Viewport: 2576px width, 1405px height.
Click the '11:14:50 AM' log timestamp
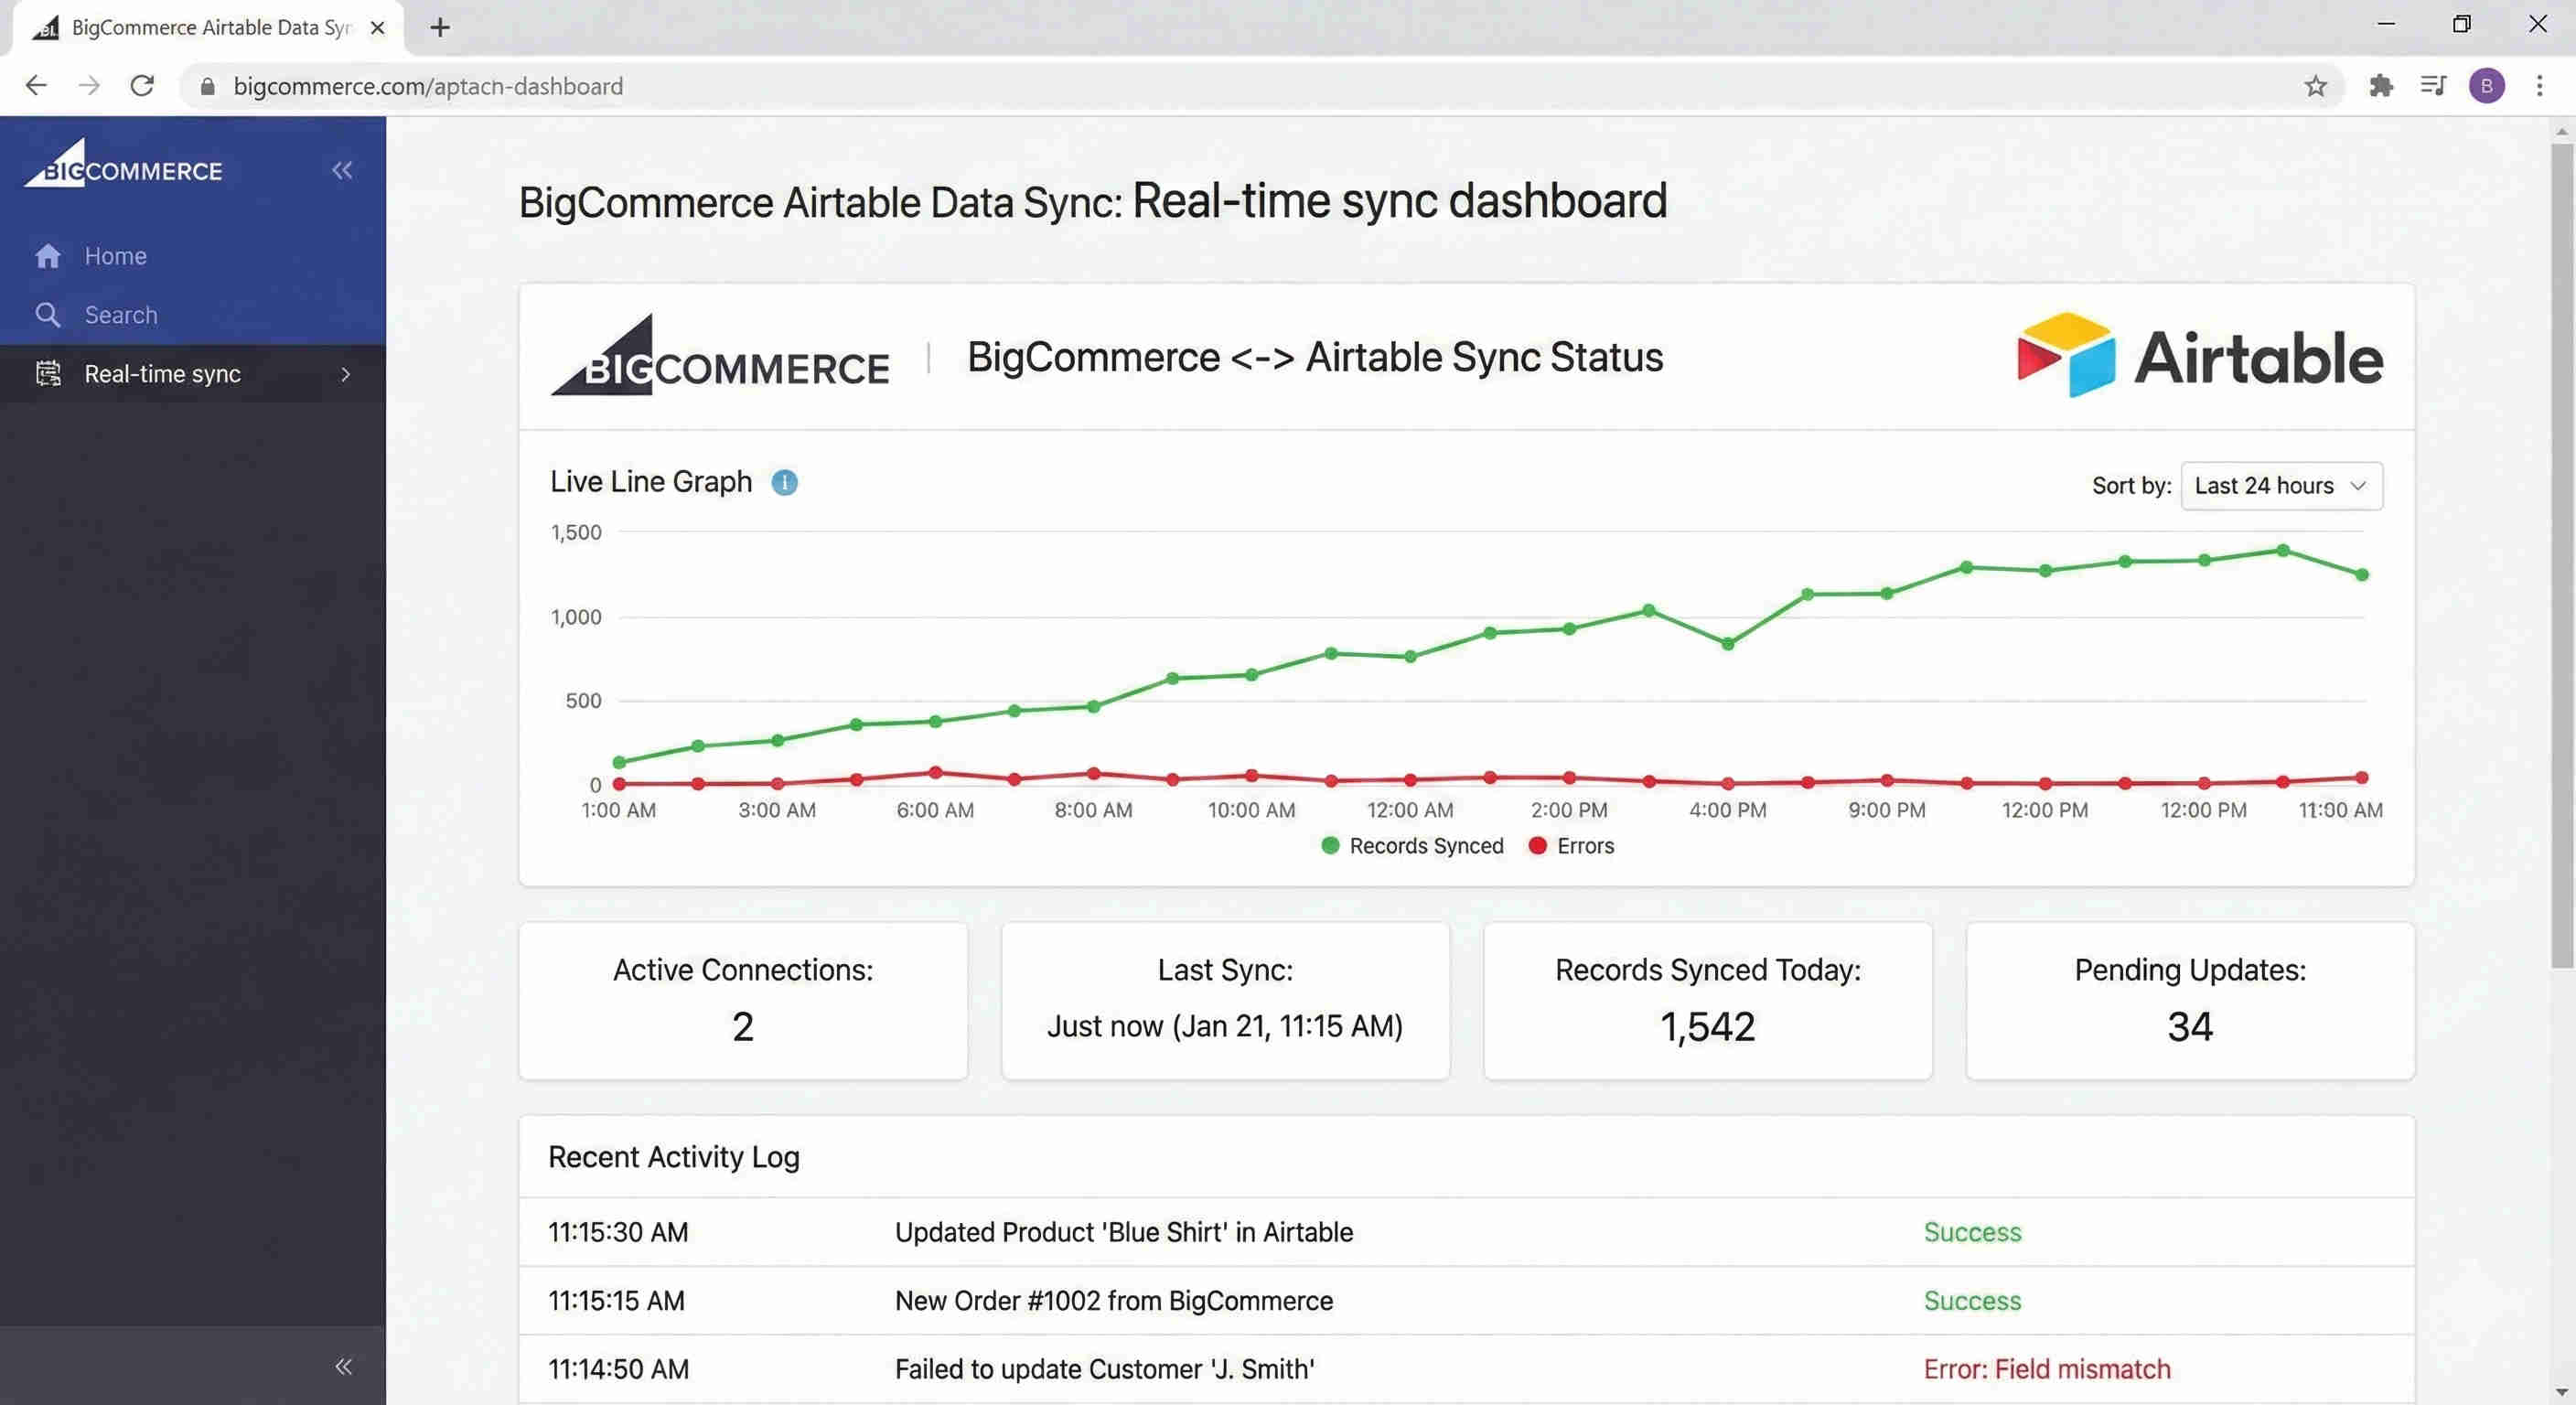[x=618, y=1369]
